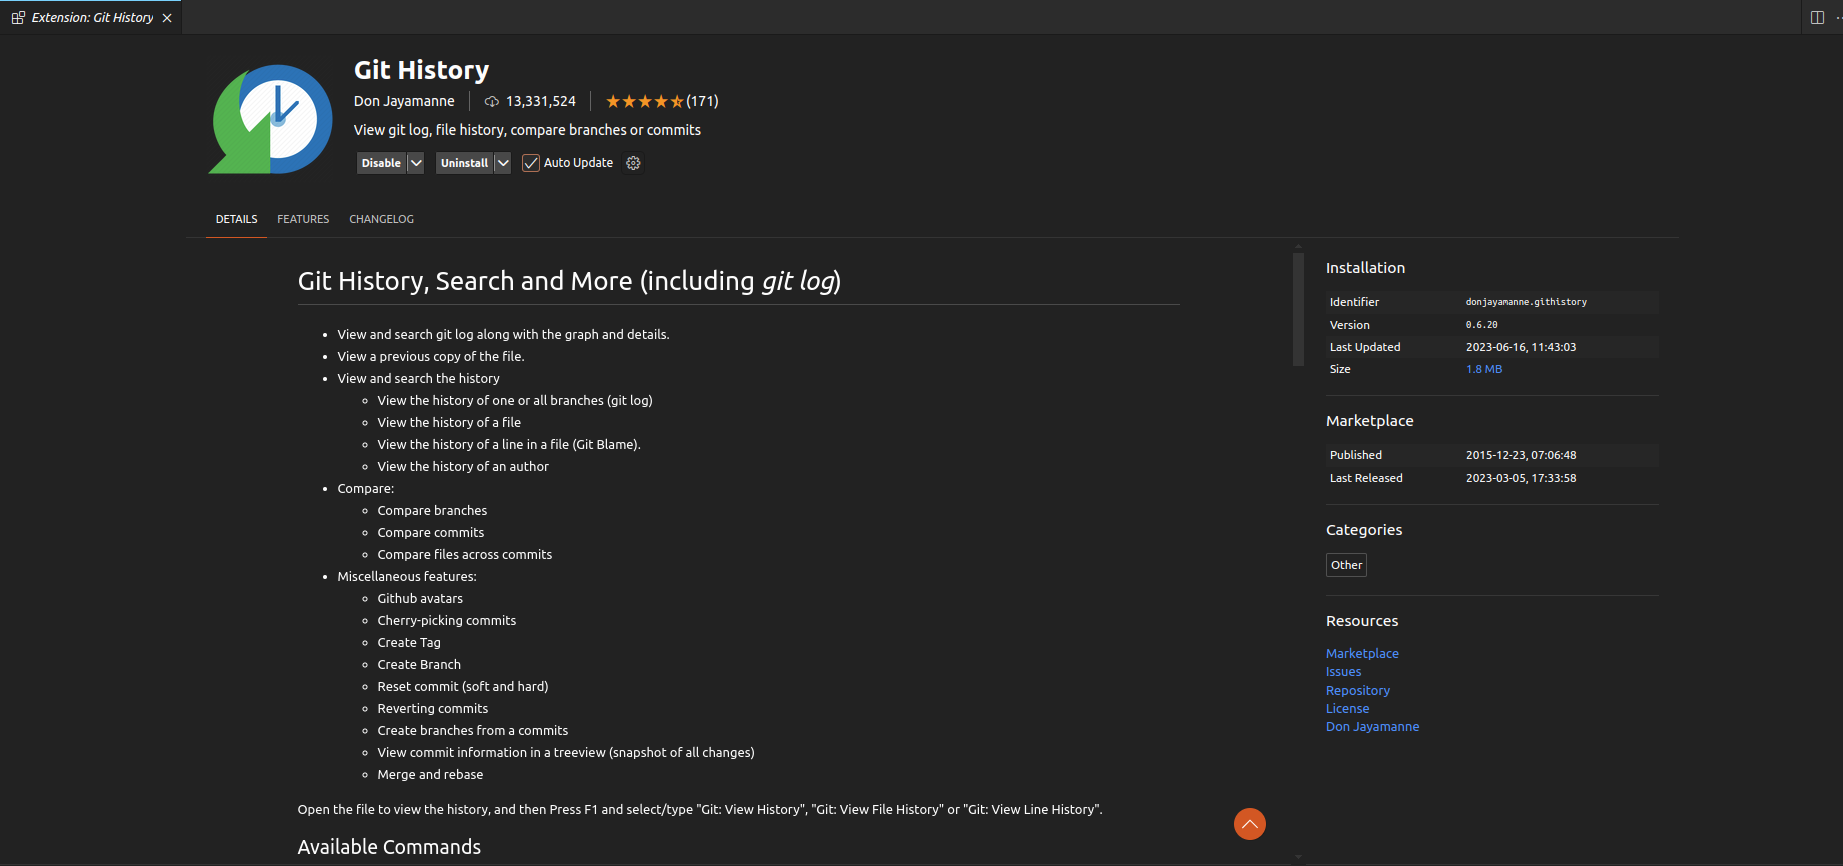Viewport: 1843px width, 866px height.
Task: Open the Issues resource link
Action: pyautogui.click(x=1343, y=672)
